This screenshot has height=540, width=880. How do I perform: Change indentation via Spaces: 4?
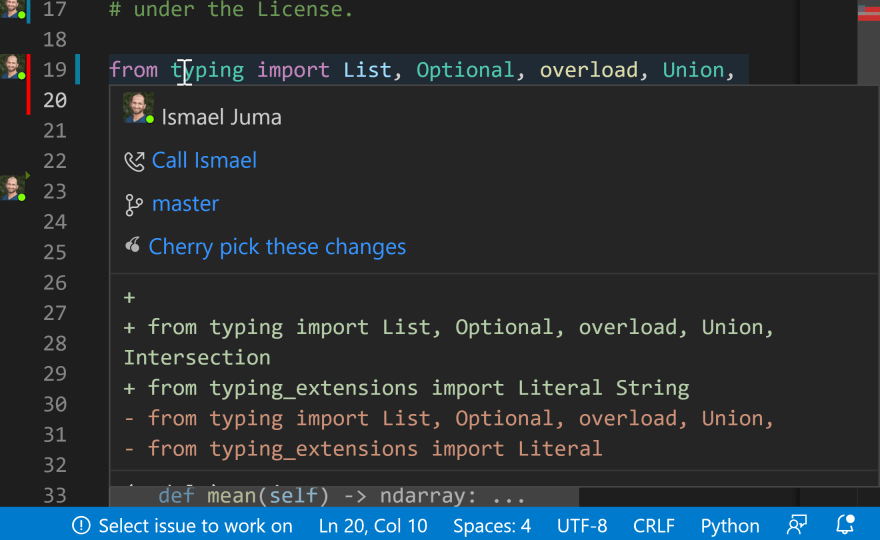[x=492, y=526]
